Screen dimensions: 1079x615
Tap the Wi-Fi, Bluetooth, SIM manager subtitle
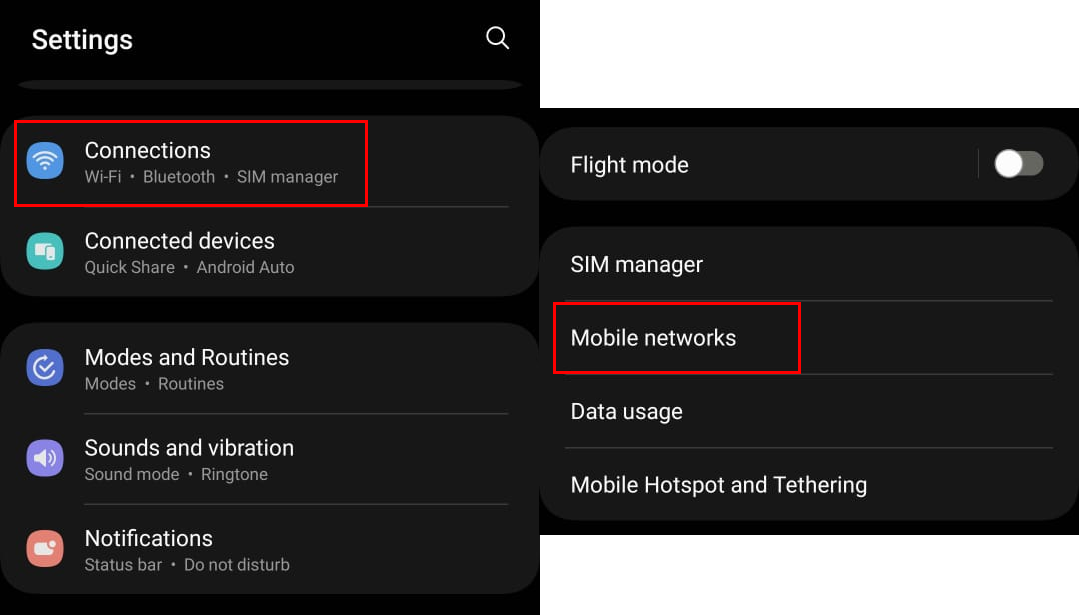click(211, 177)
